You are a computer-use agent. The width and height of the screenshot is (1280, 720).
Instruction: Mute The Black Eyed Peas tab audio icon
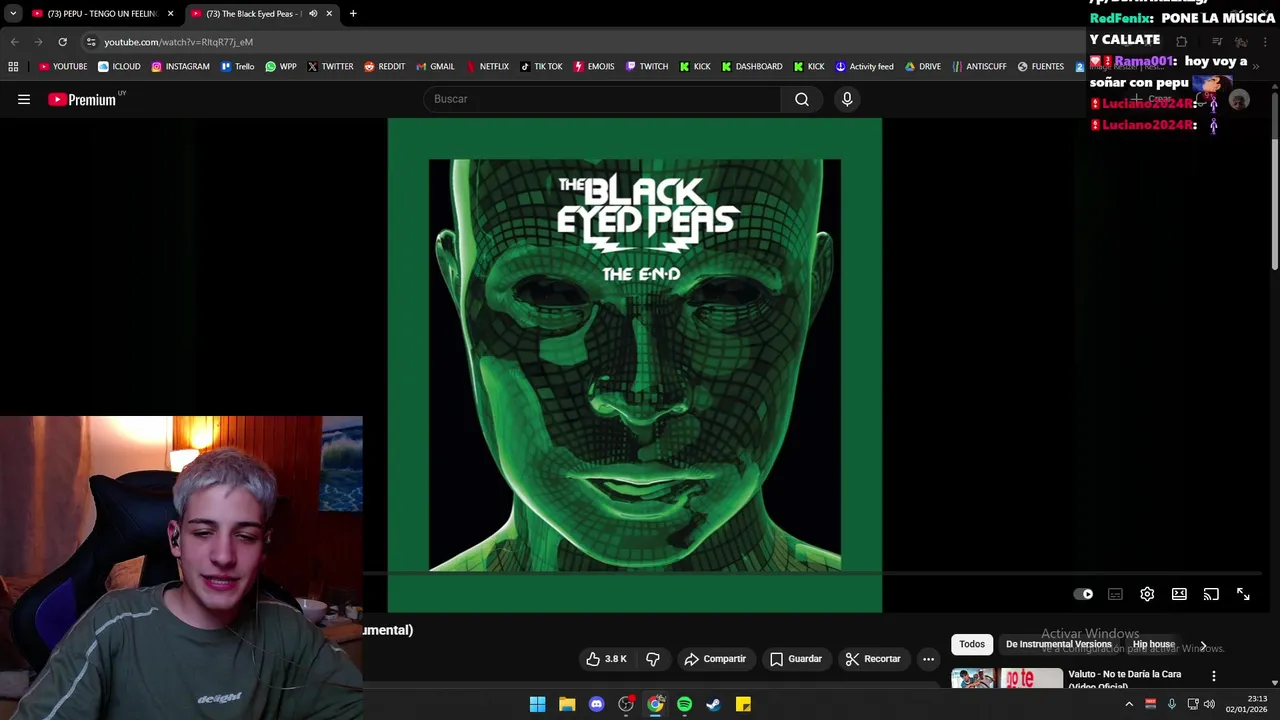313,14
